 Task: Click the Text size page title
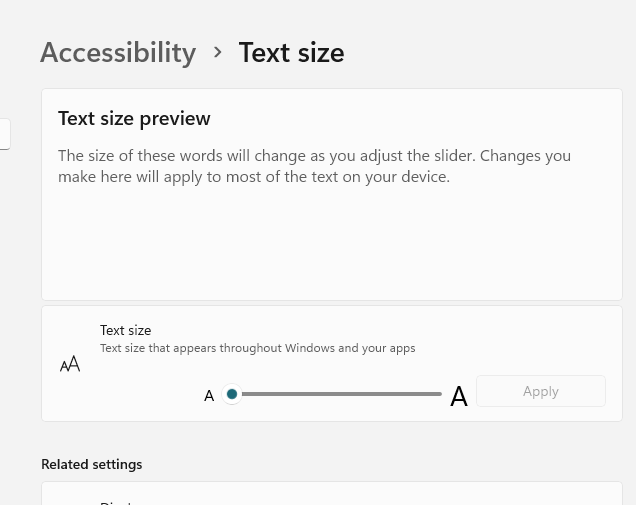tap(292, 53)
